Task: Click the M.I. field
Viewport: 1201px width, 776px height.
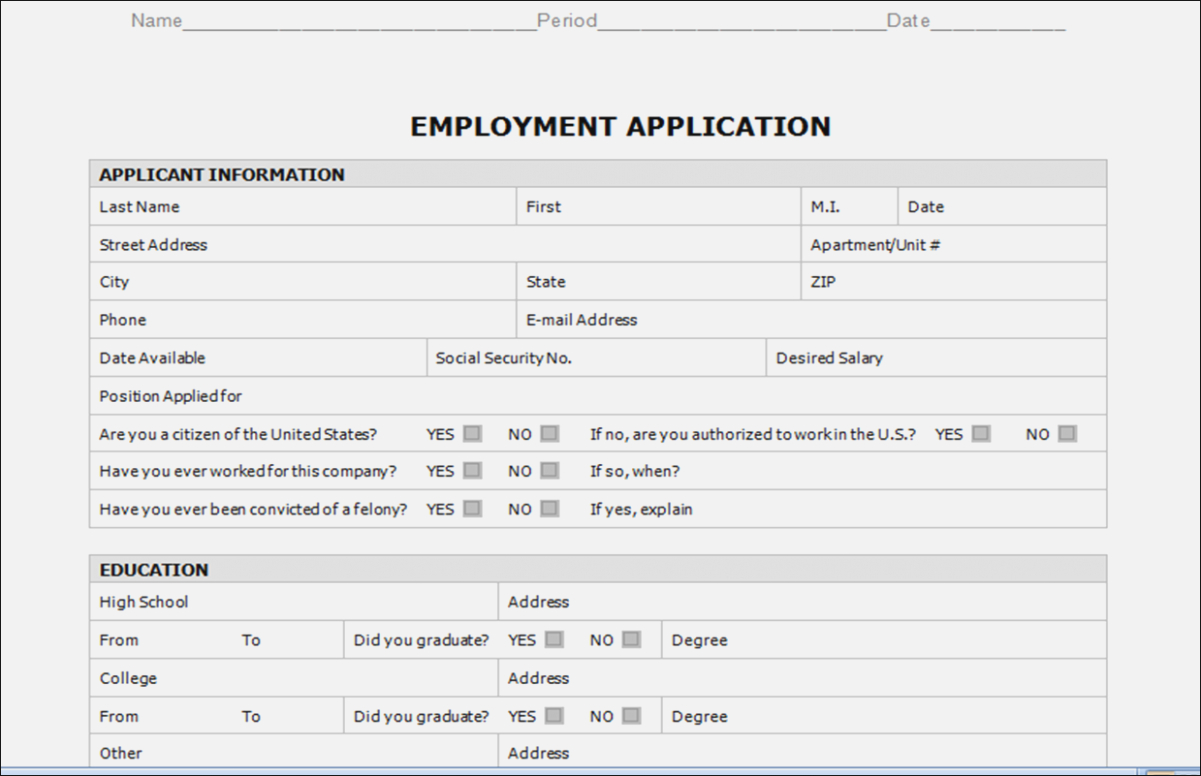Action: click(849, 206)
